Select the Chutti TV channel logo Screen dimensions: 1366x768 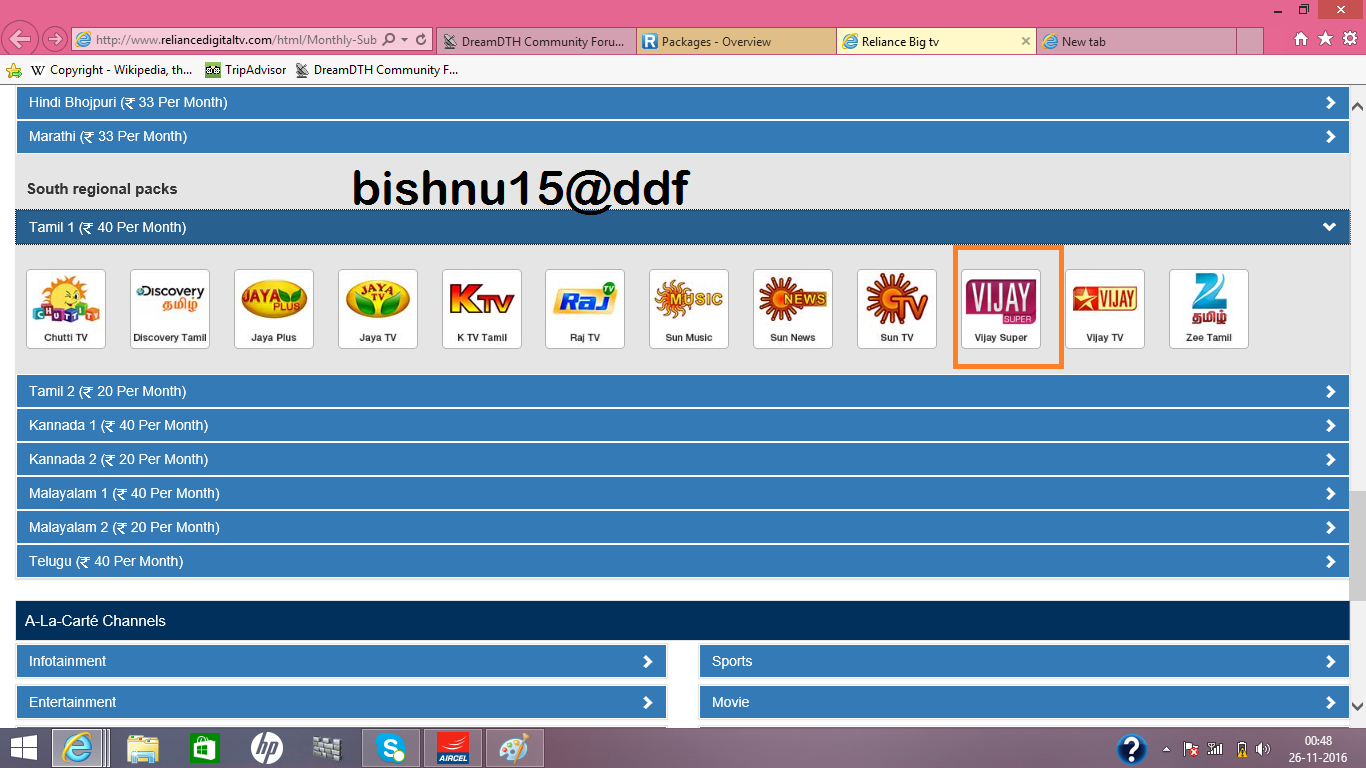pos(66,309)
